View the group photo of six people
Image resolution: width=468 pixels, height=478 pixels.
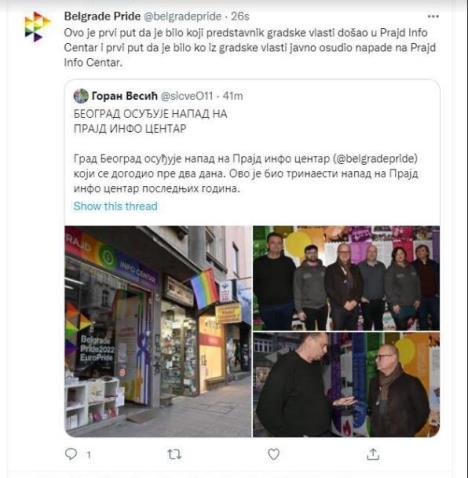coord(346,278)
